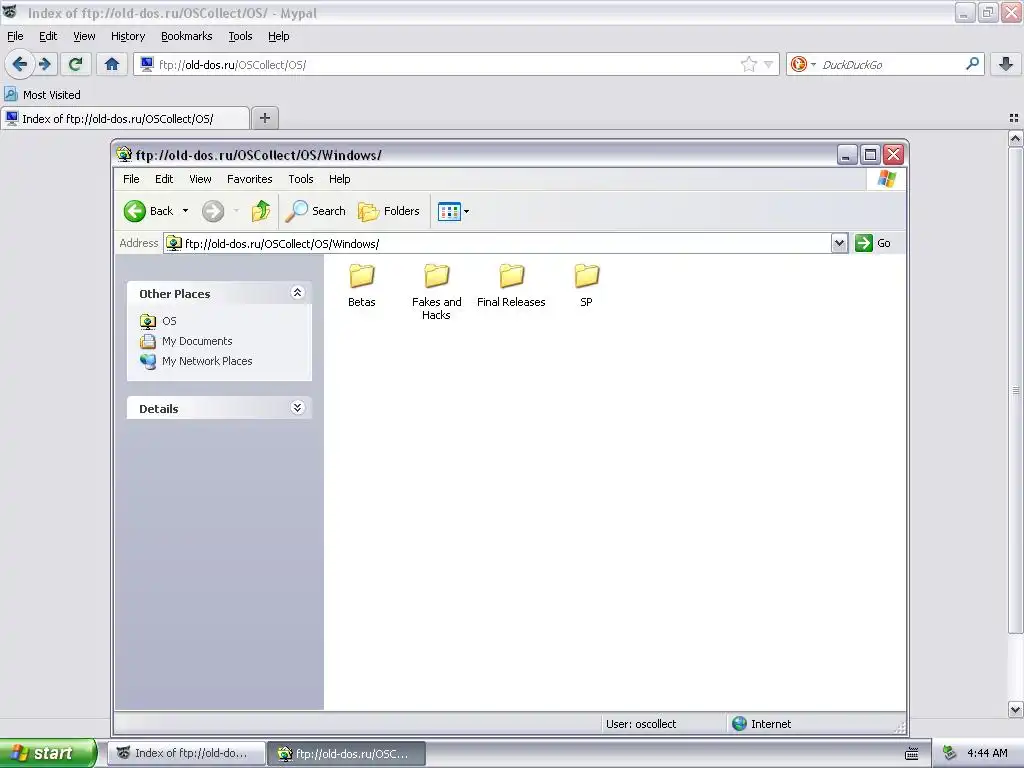Click the Explorer title bar FTP icon

123,155
